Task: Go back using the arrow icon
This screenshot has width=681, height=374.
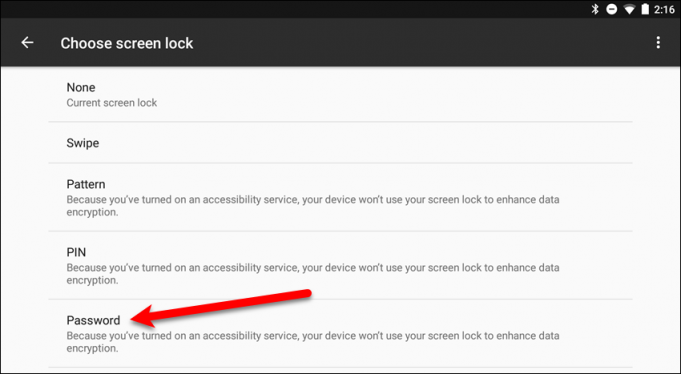Action: (27, 43)
